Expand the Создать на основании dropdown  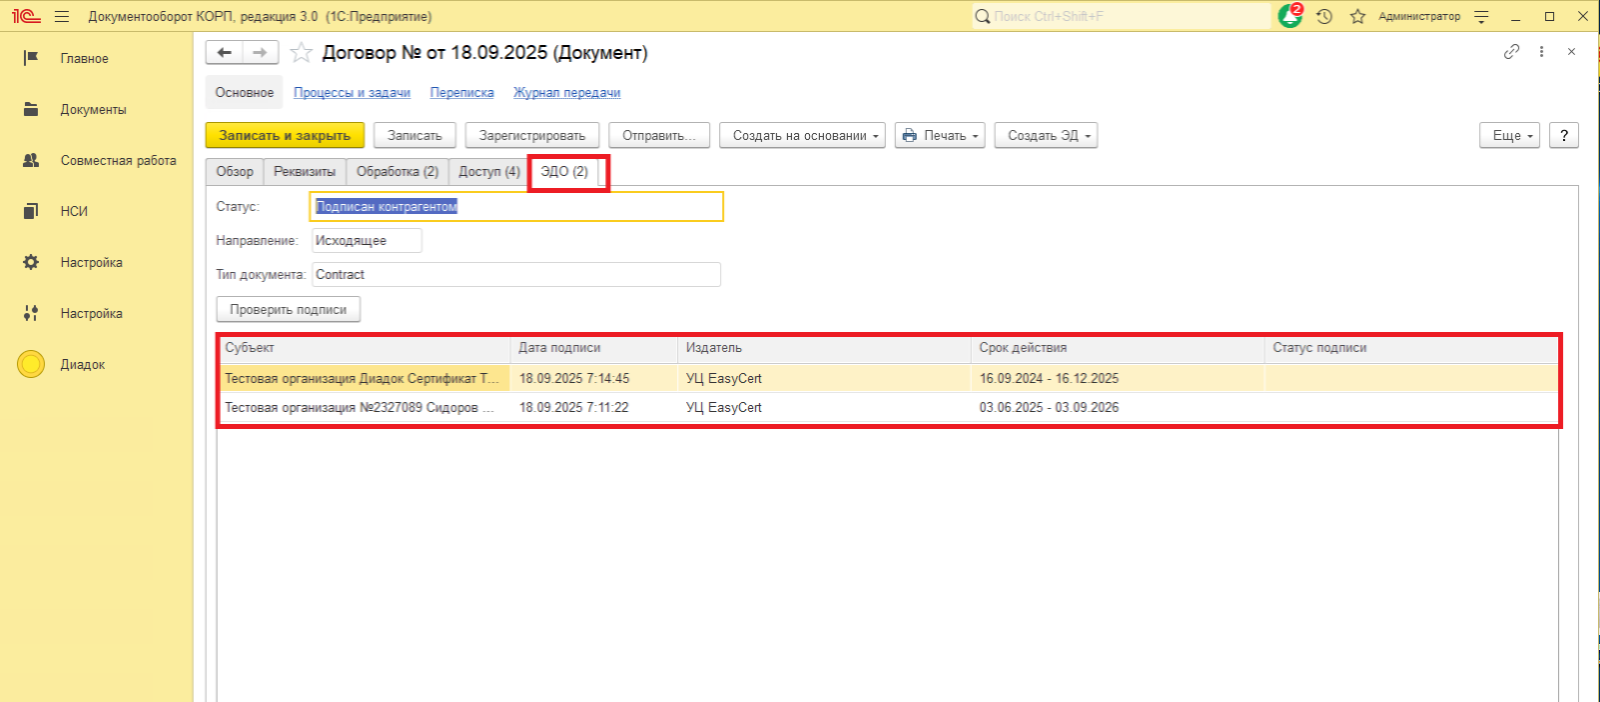coord(802,135)
